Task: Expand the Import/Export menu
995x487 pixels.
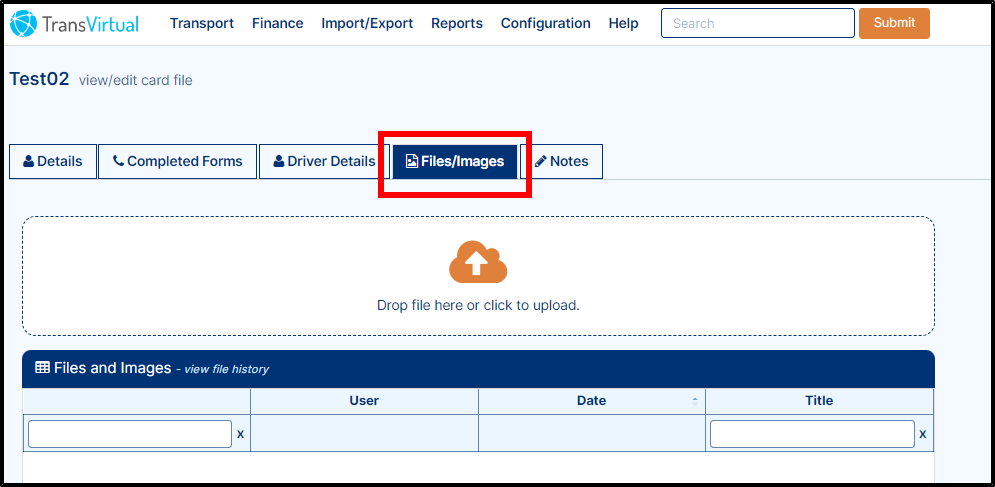Action: tap(367, 23)
